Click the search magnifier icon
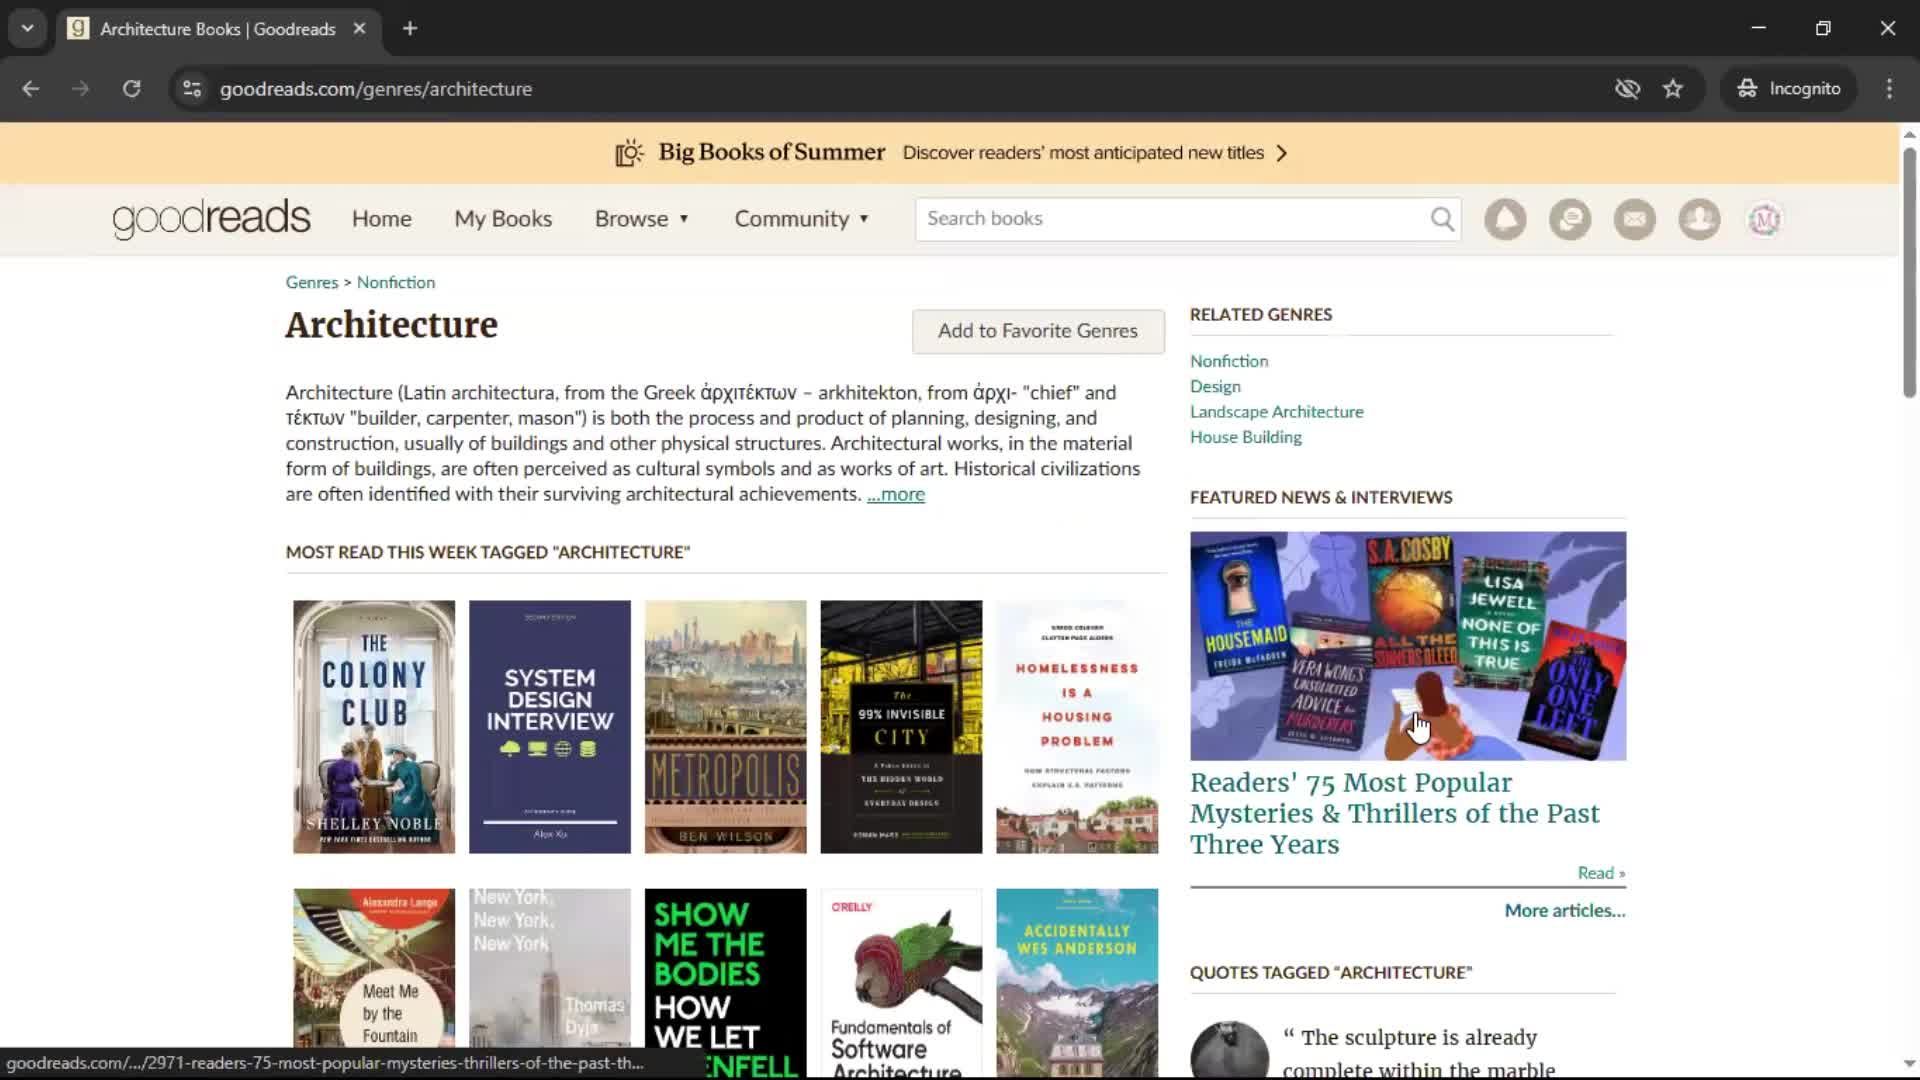Viewport: 1920px width, 1080px height. (1442, 219)
